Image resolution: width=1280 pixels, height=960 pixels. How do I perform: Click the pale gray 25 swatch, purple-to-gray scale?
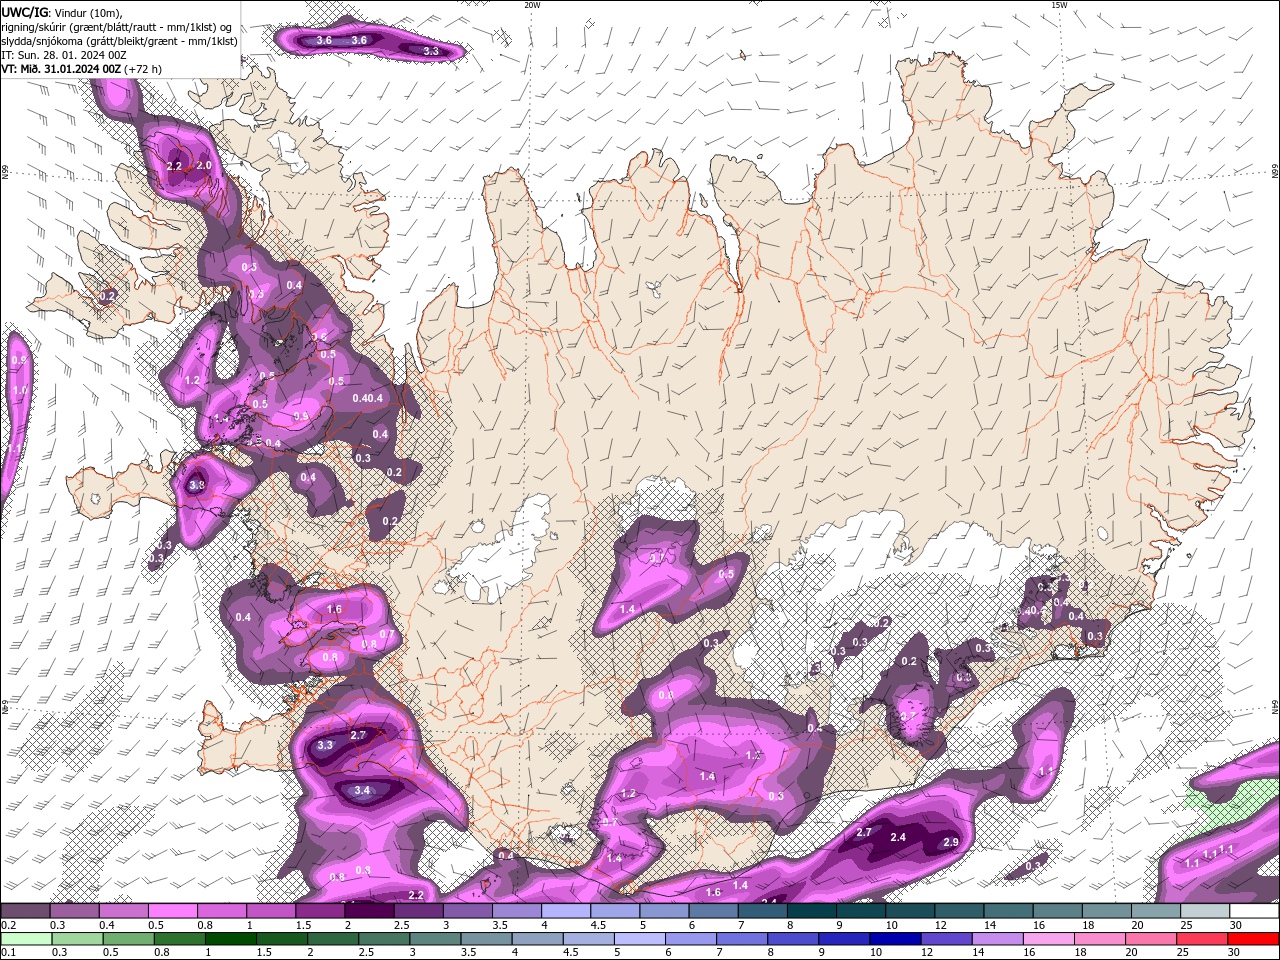(1205, 911)
